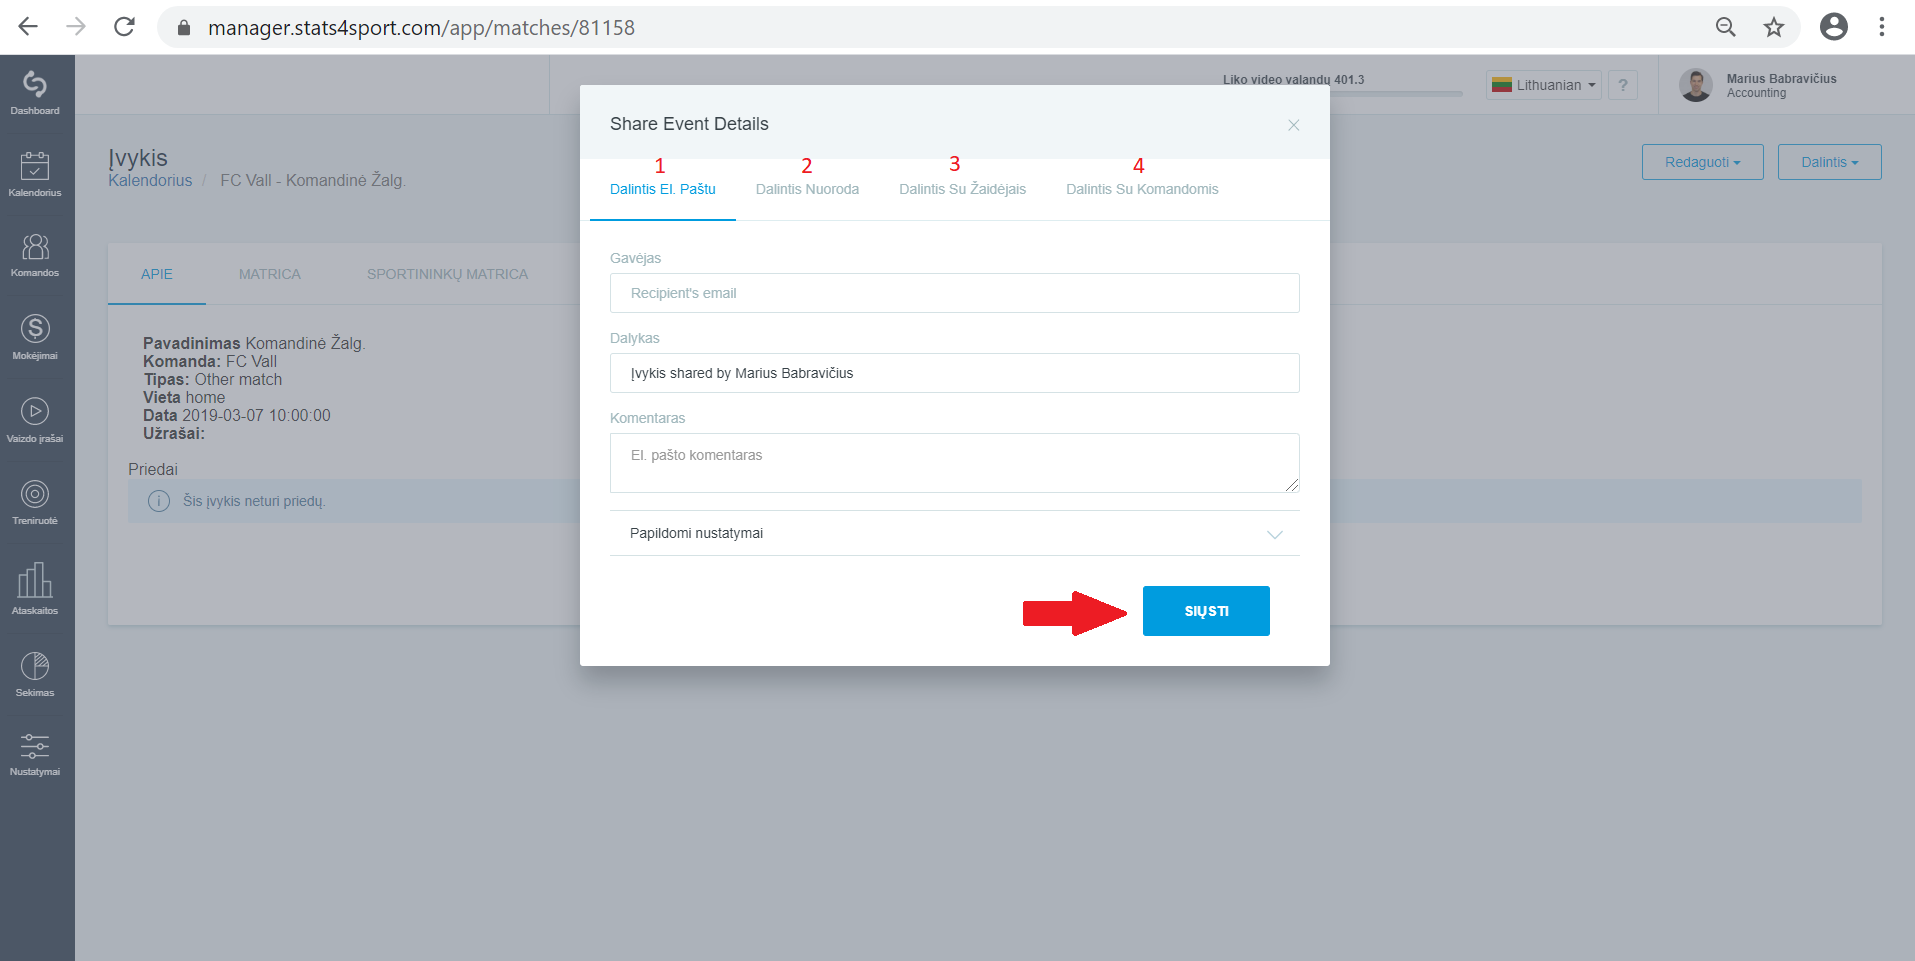Open Chrome three-dot menu
Screen dimensions: 1915x961
click(1882, 27)
